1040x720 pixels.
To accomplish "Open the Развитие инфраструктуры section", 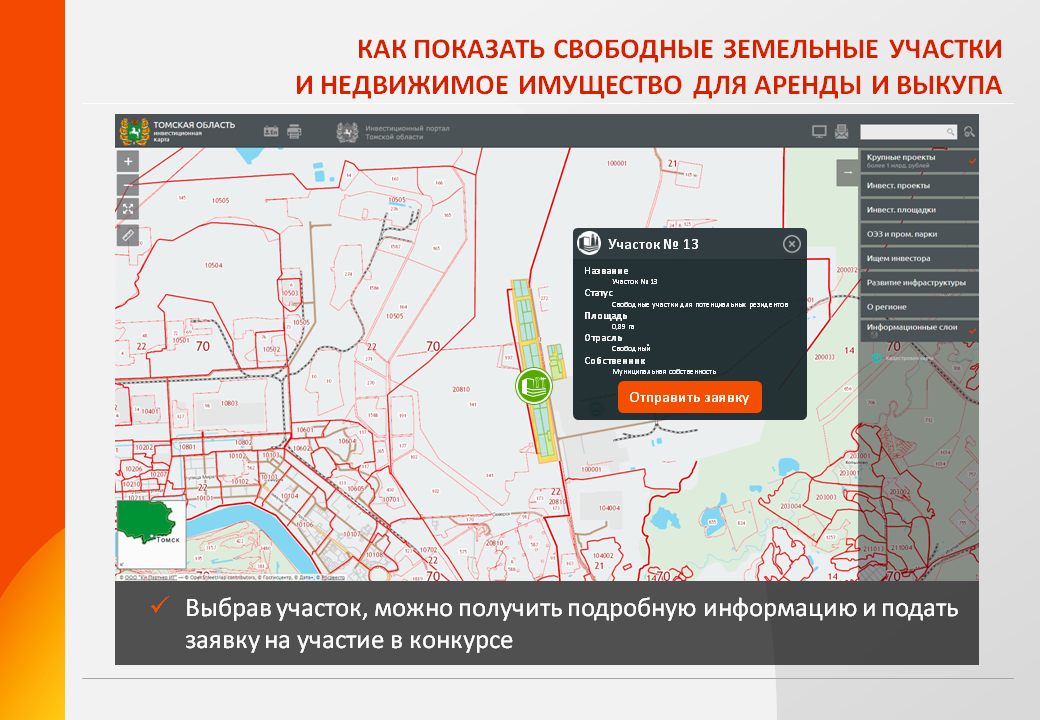I will point(919,282).
